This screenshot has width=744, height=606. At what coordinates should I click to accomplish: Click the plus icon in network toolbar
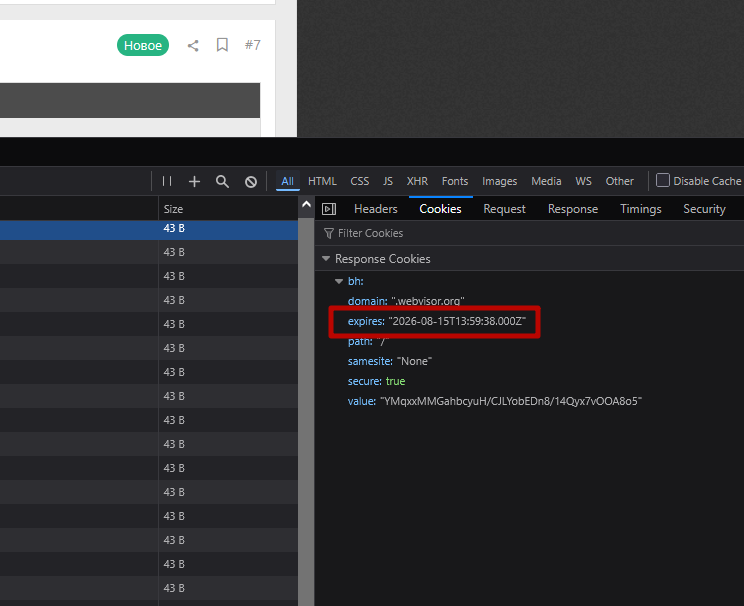pos(194,181)
